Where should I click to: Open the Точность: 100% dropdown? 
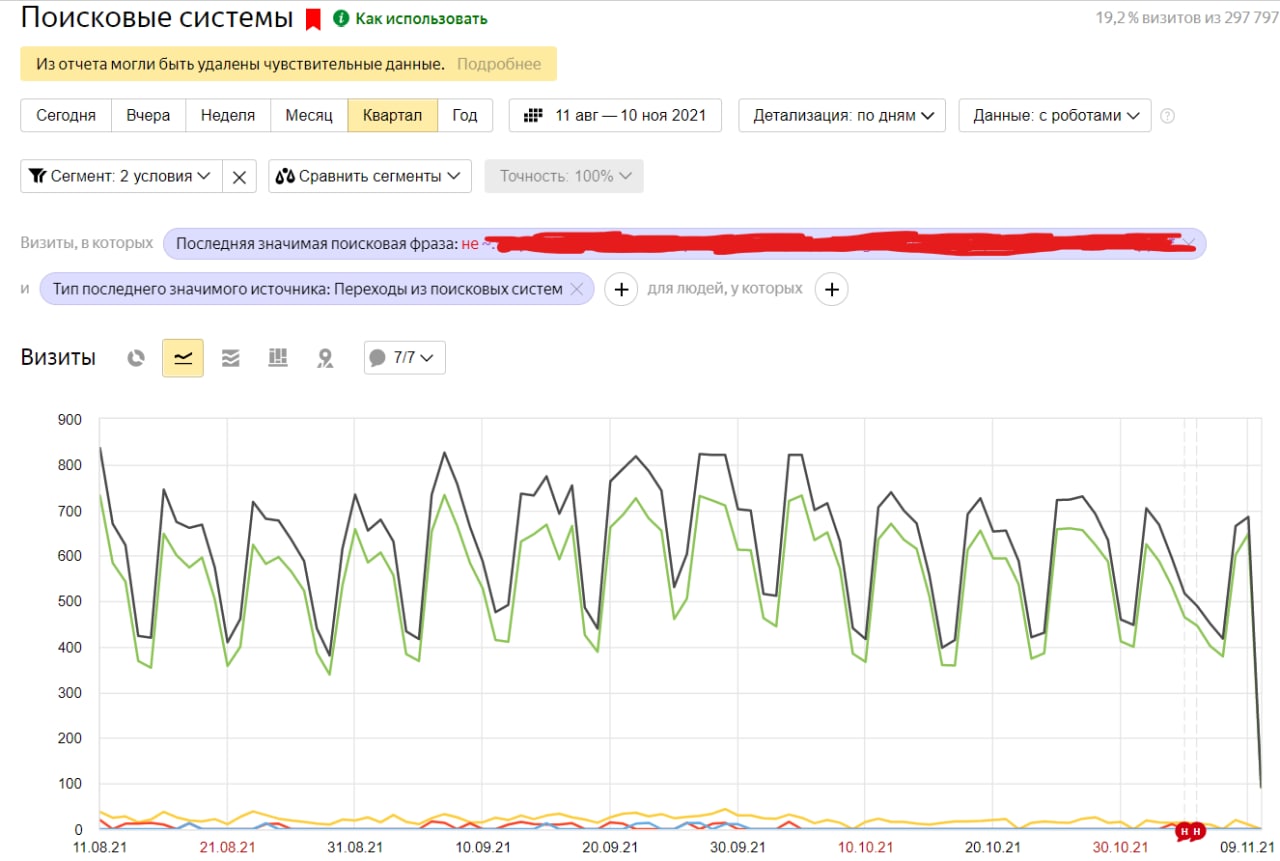[x=564, y=176]
